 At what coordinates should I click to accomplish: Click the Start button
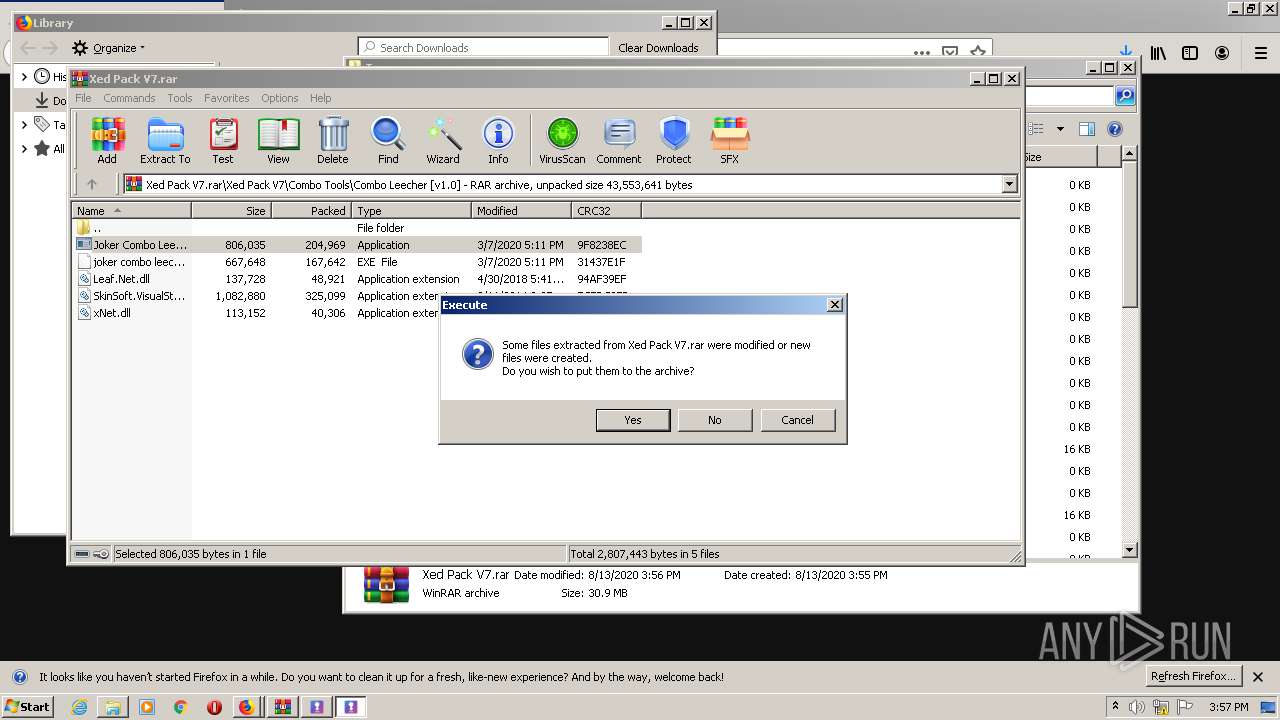[x=28, y=707]
